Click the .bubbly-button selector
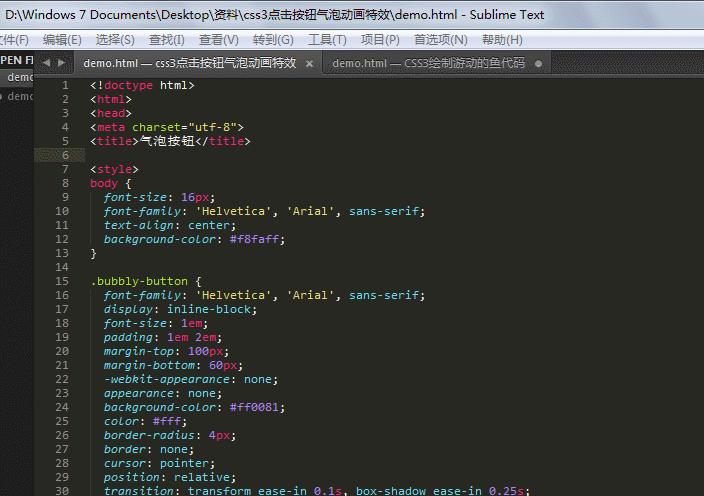Viewport: 704px width, 496px height. (x=139, y=281)
